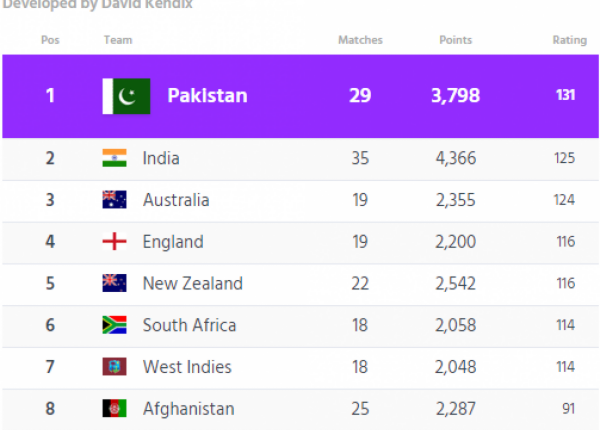Select the South Africa team name
The image size is (600, 430).
tap(189, 325)
